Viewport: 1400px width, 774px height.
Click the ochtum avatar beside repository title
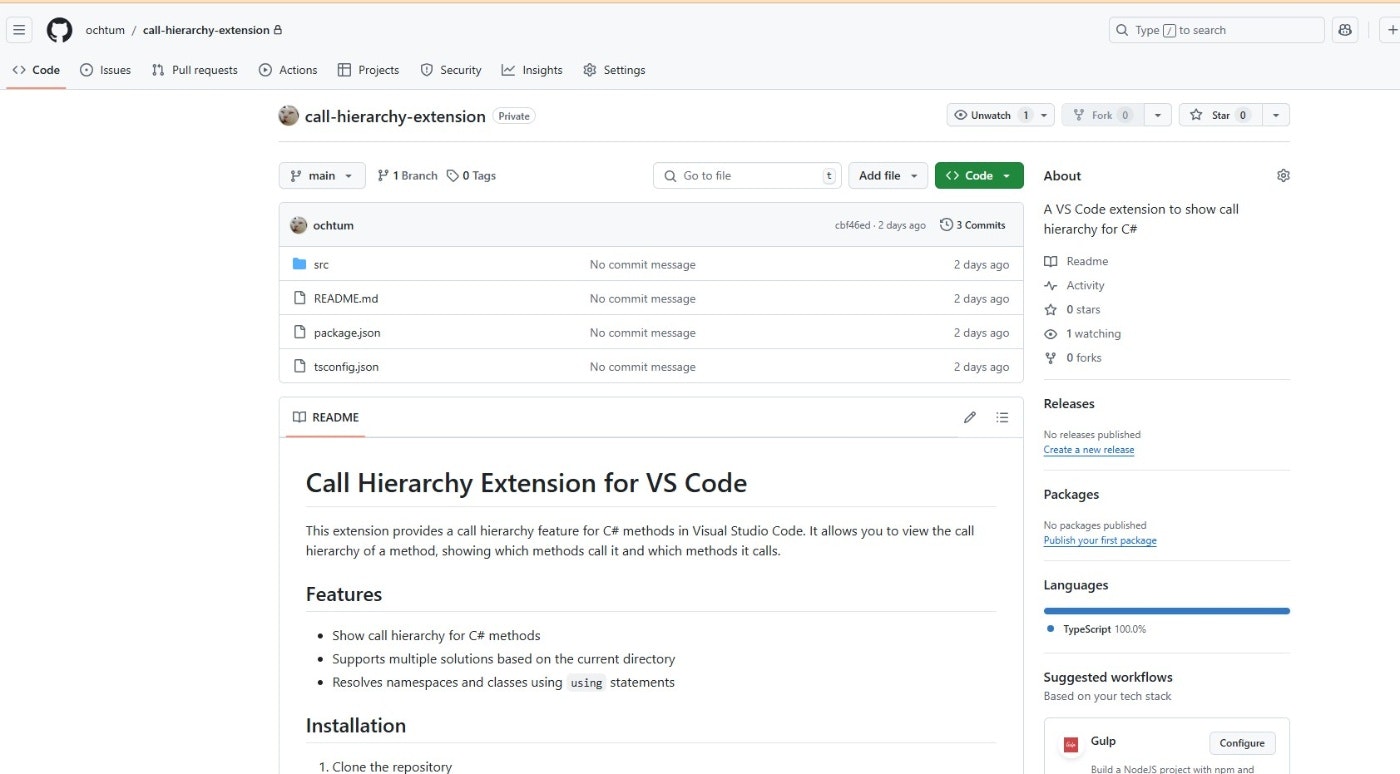coord(288,115)
